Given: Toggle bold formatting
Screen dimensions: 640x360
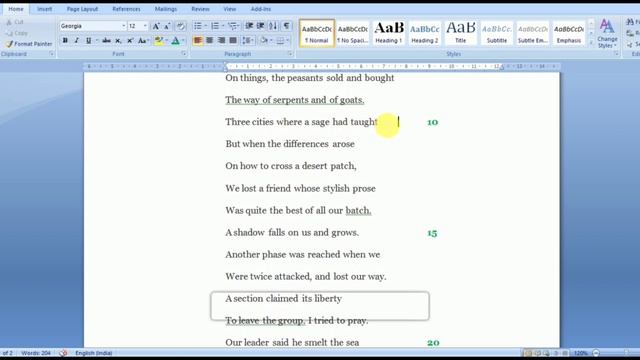Looking at the screenshot, I should (x=65, y=40).
